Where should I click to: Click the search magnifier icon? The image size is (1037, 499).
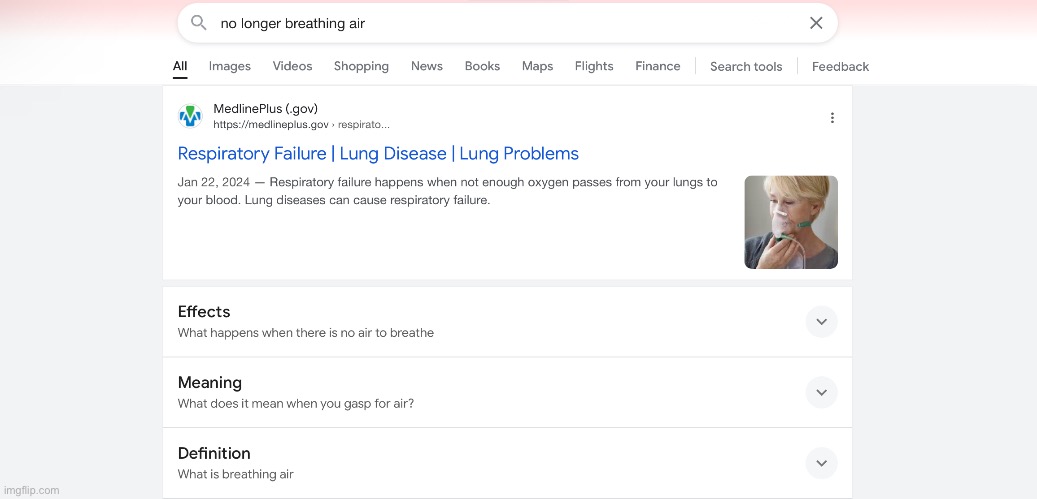point(198,23)
